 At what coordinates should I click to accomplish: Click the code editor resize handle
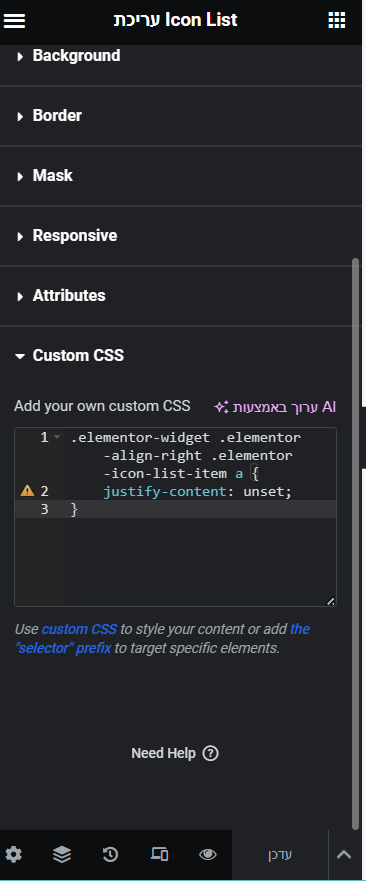click(331, 601)
